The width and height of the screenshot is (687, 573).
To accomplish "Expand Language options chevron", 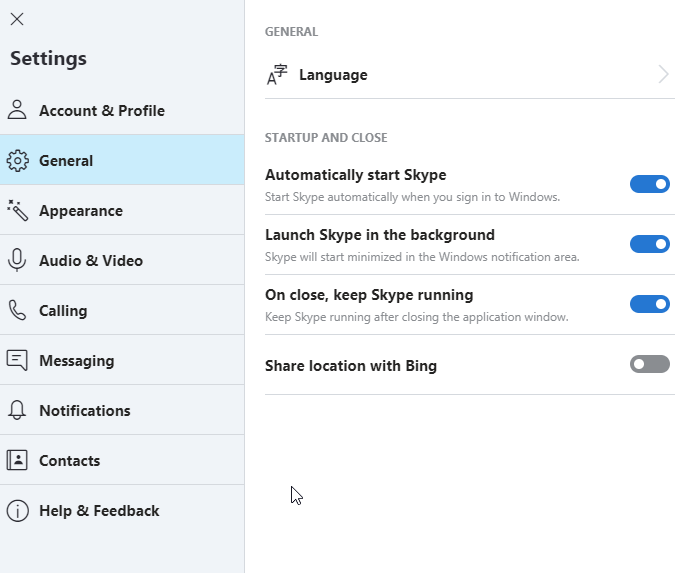I will click(663, 74).
